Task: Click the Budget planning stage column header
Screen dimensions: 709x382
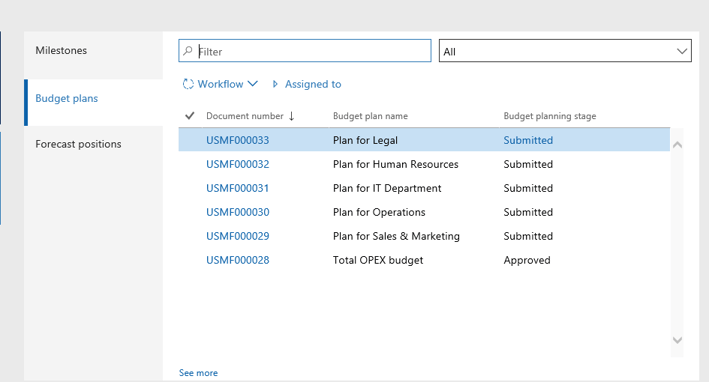Action: [550, 116]
